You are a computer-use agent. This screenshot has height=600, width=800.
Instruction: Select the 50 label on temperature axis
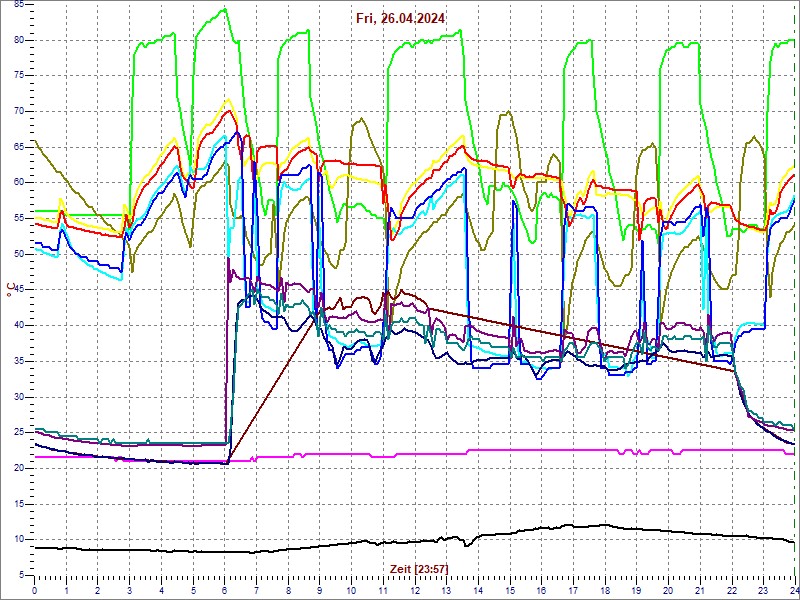pyautogui.click(x=18, y=254)
